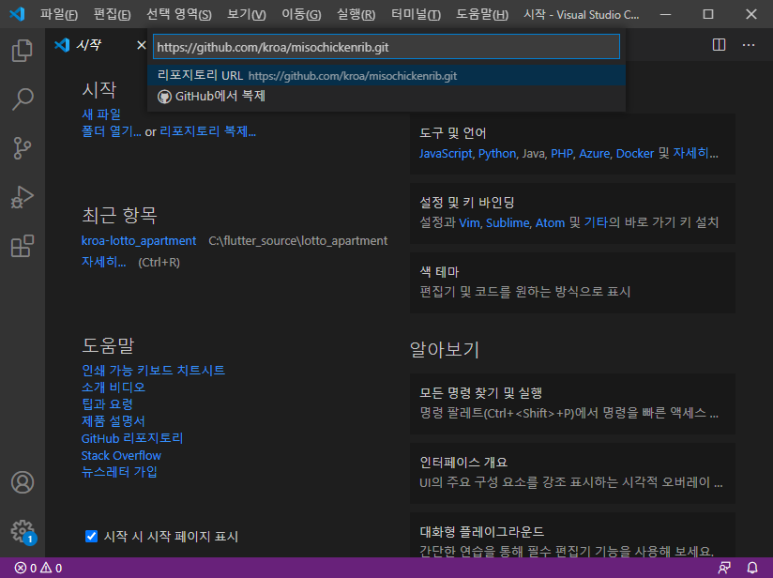The width and height of the screenshot is (773, 578).
Task: Open 제품 설명서 link
Action: click(113, 421)
